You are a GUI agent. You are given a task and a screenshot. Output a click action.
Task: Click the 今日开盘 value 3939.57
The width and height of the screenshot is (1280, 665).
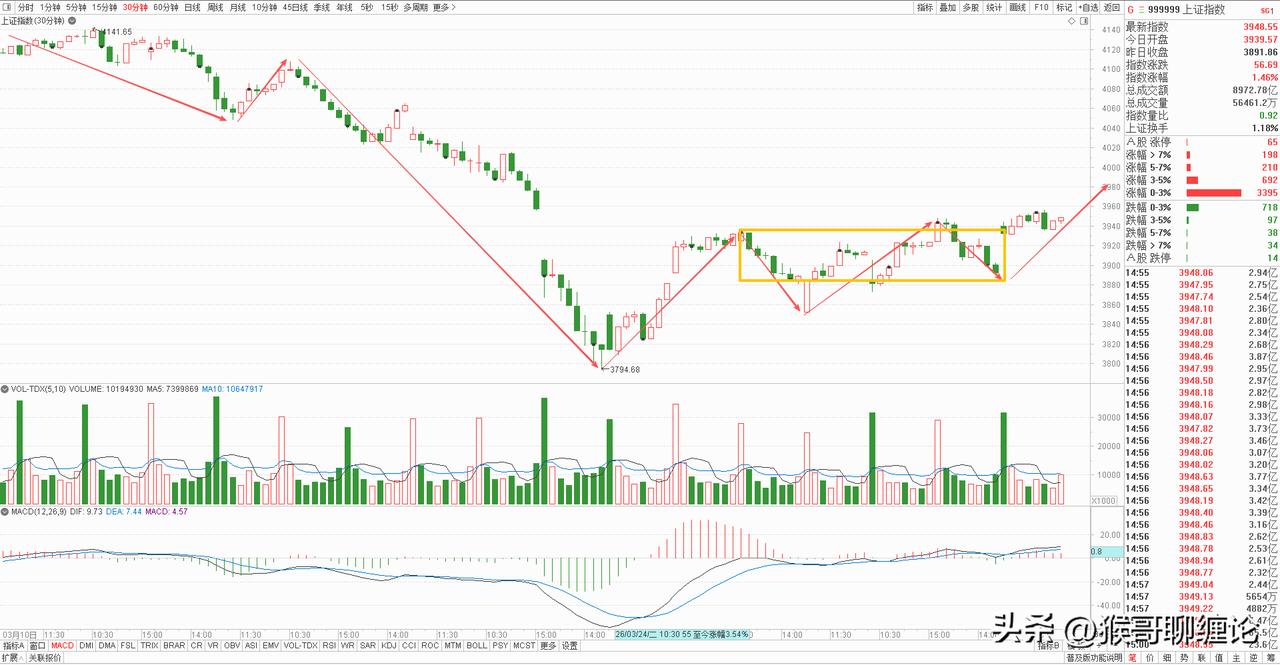pyautogui.click(x=1258, y=39)
